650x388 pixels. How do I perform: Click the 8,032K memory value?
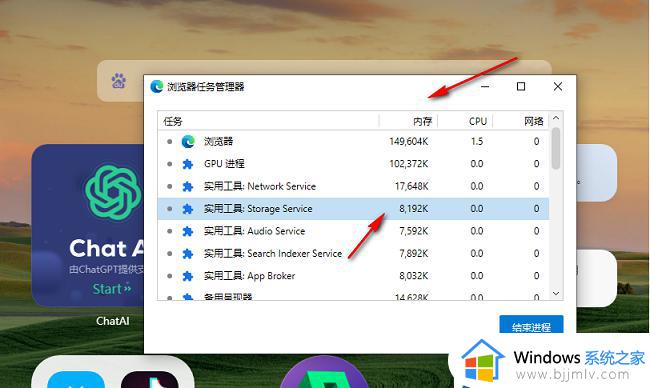[413, 276]
